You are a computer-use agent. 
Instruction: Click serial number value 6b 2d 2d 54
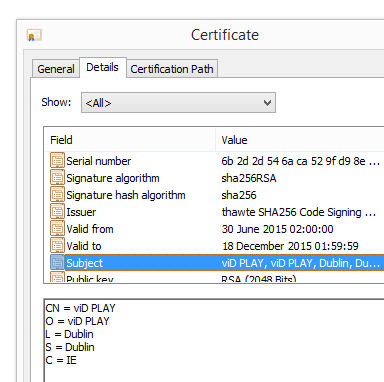[x=300, y=161]
